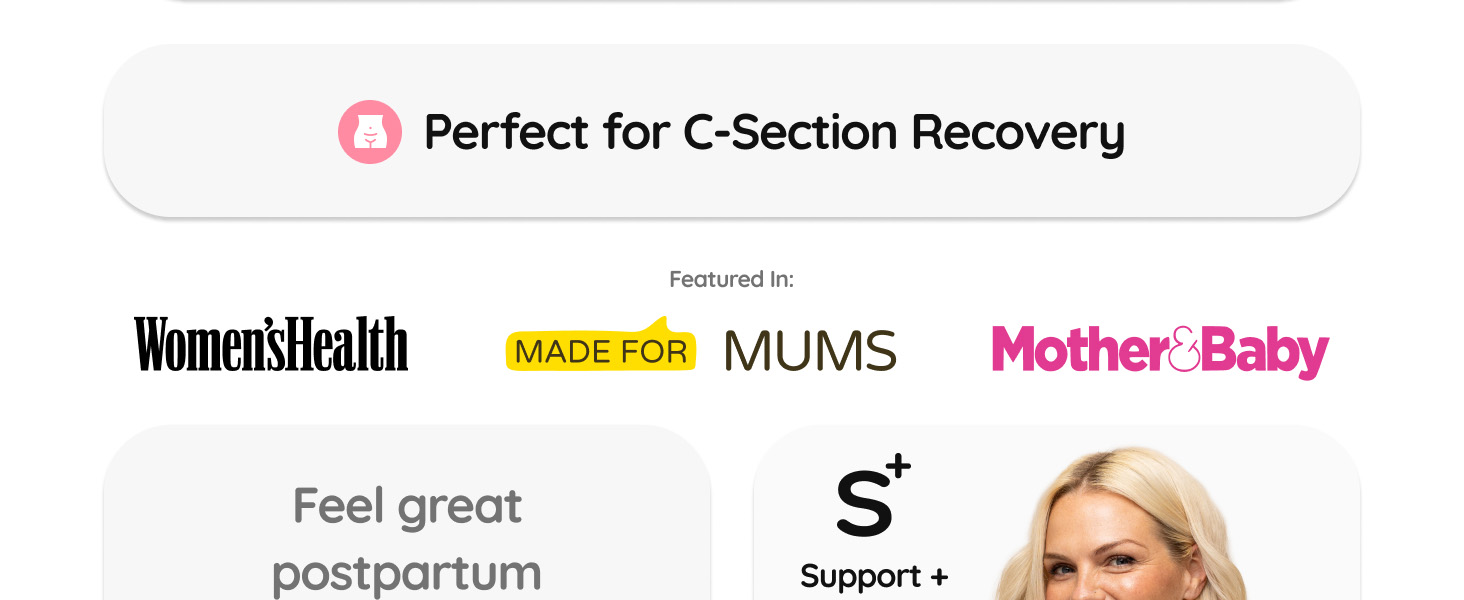The image size is (1464, 600).
Task: Open the pink Mother & Baby logo
Action: tap(1160, 351)
